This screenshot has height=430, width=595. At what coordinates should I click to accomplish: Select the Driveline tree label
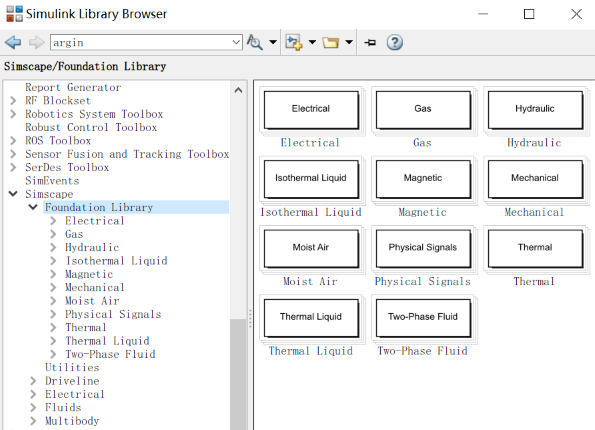(72, 381)
